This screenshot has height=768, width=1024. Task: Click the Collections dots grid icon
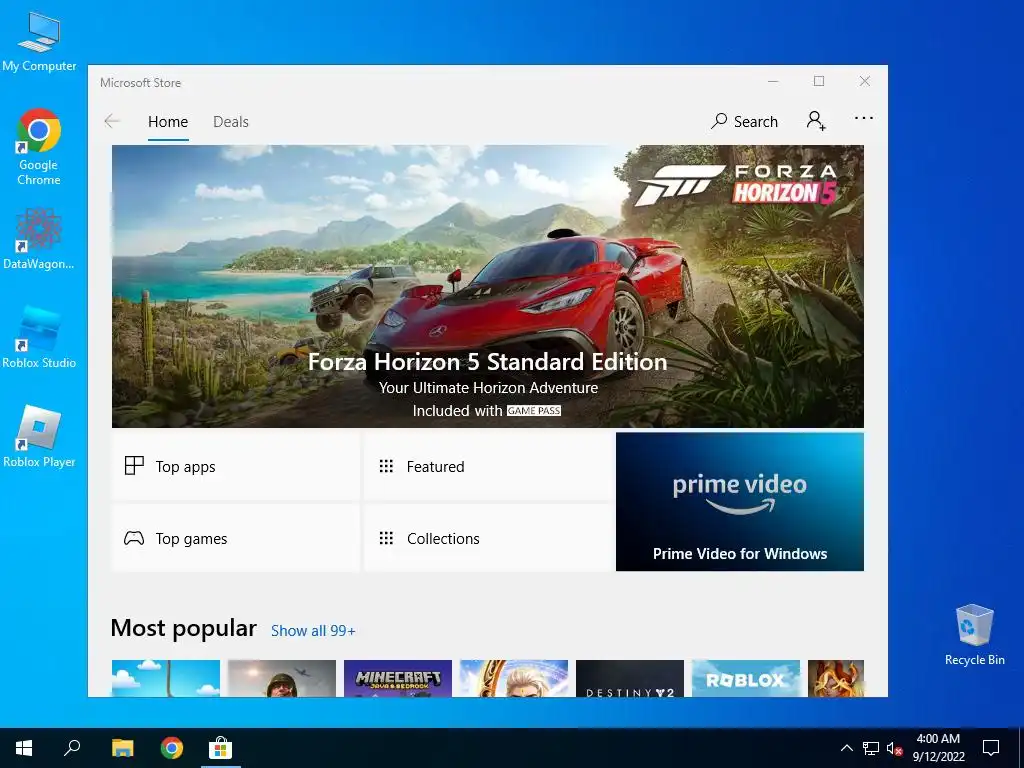(x=386, y=538)
